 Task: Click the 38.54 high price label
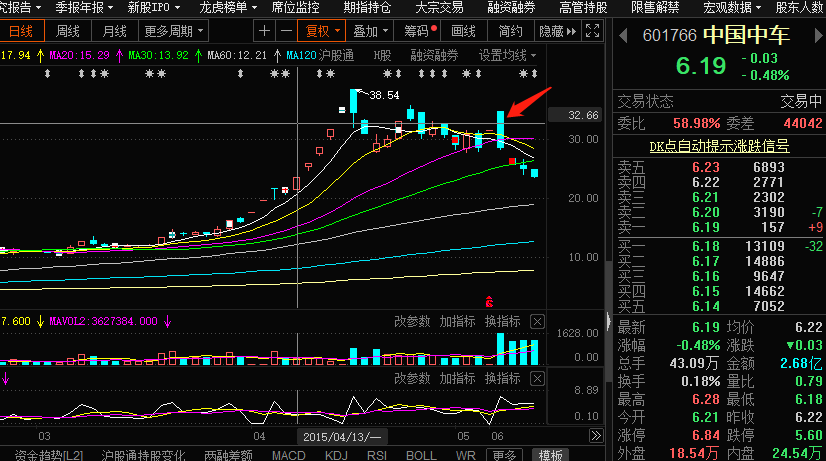[384, 95]
